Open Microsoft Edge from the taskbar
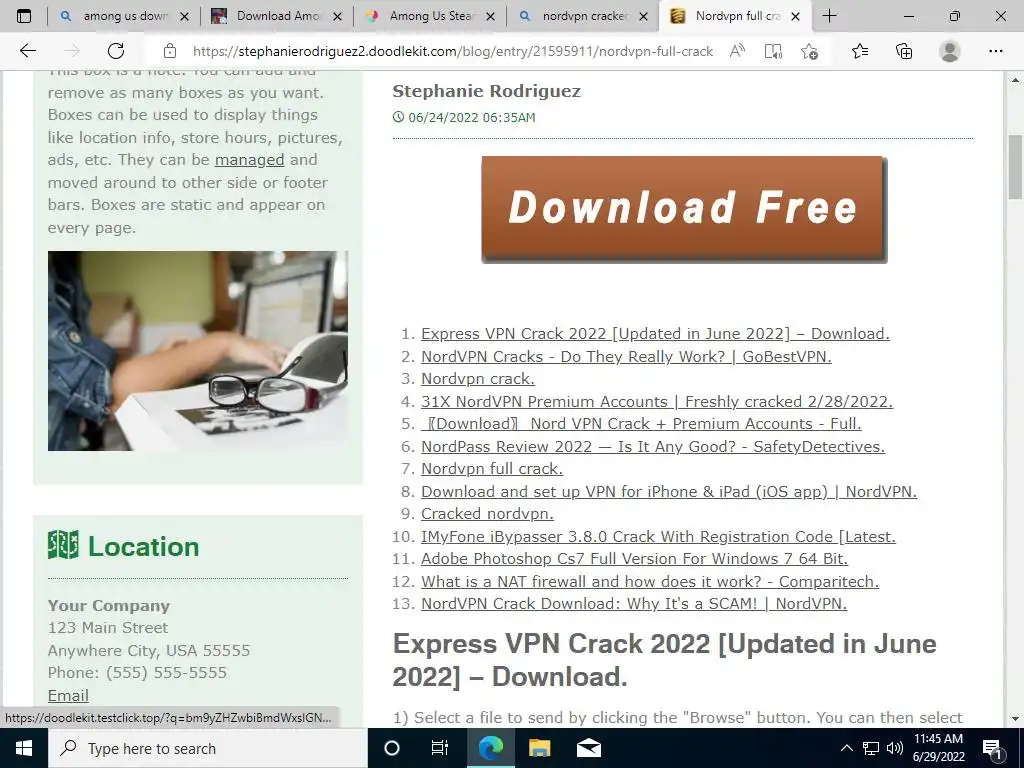The image size is (1024, 768). [490, 748]
